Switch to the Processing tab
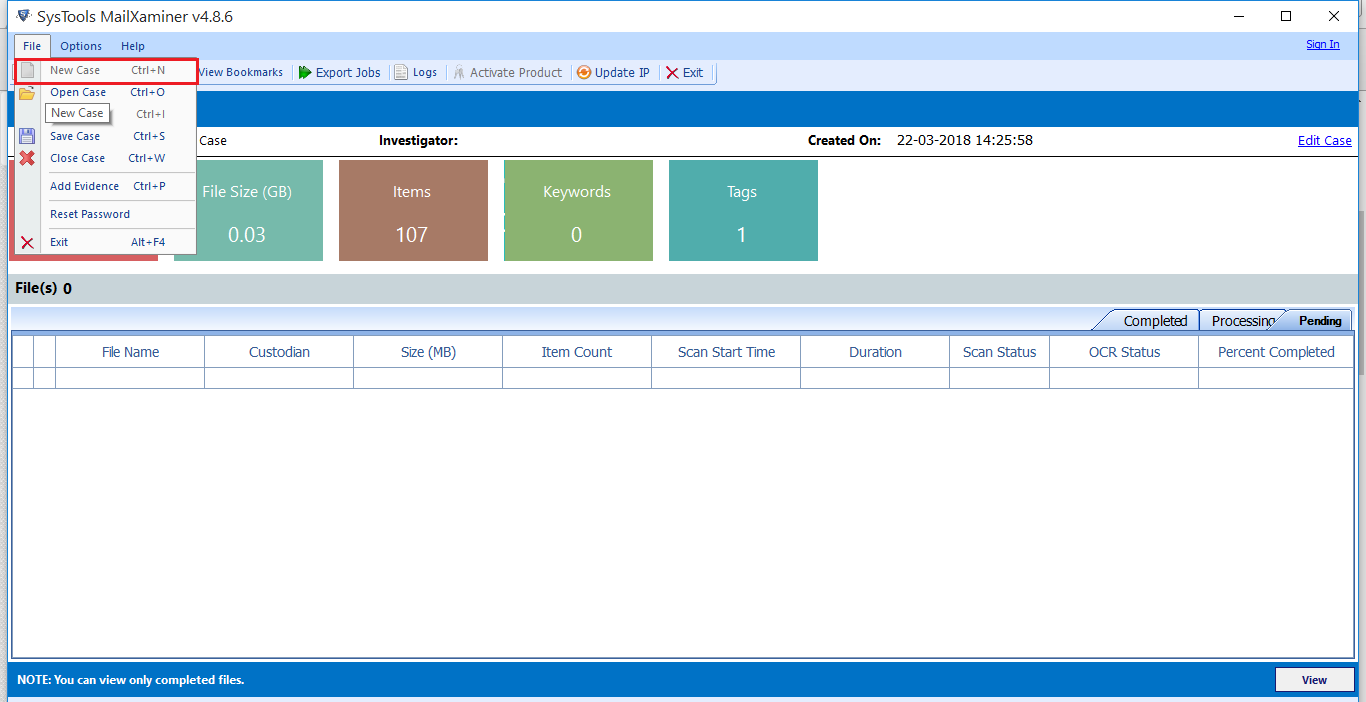 pyautogui.click(x=1242, y=321)
